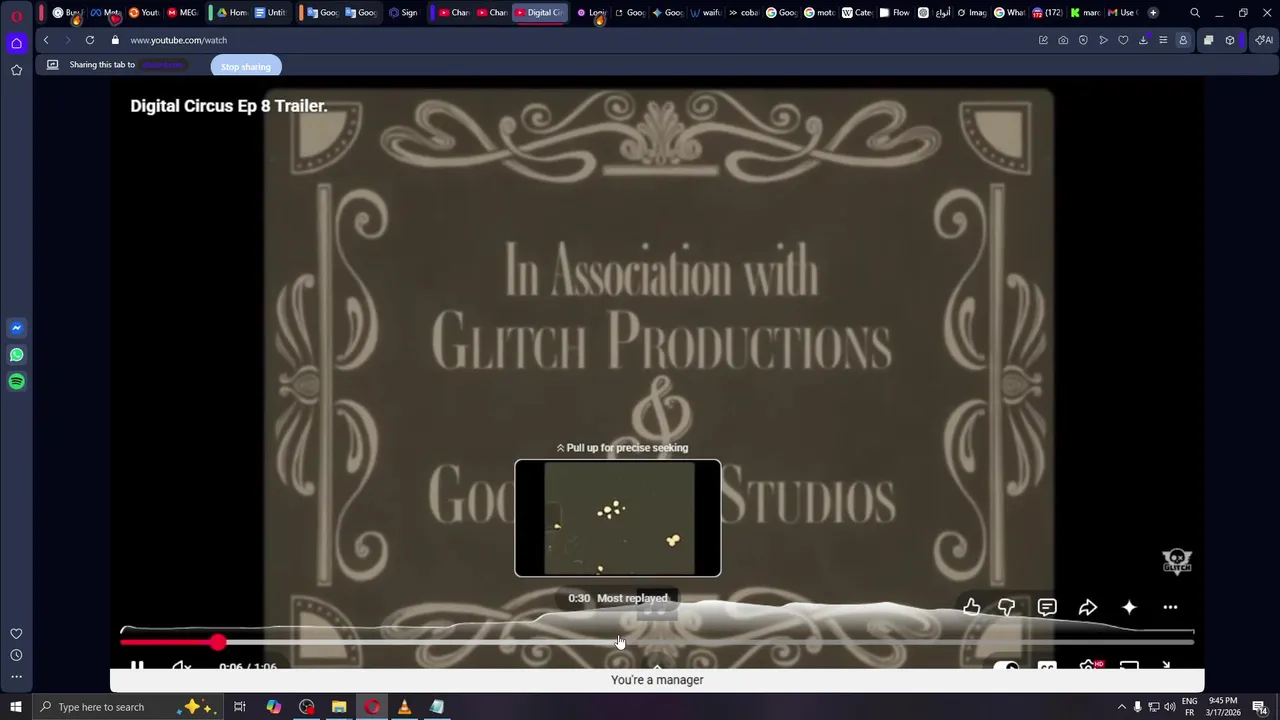Open the sidebar history clock icon
The height and width of the screenshot is (720, 1280).
click(x=16, y=655)
